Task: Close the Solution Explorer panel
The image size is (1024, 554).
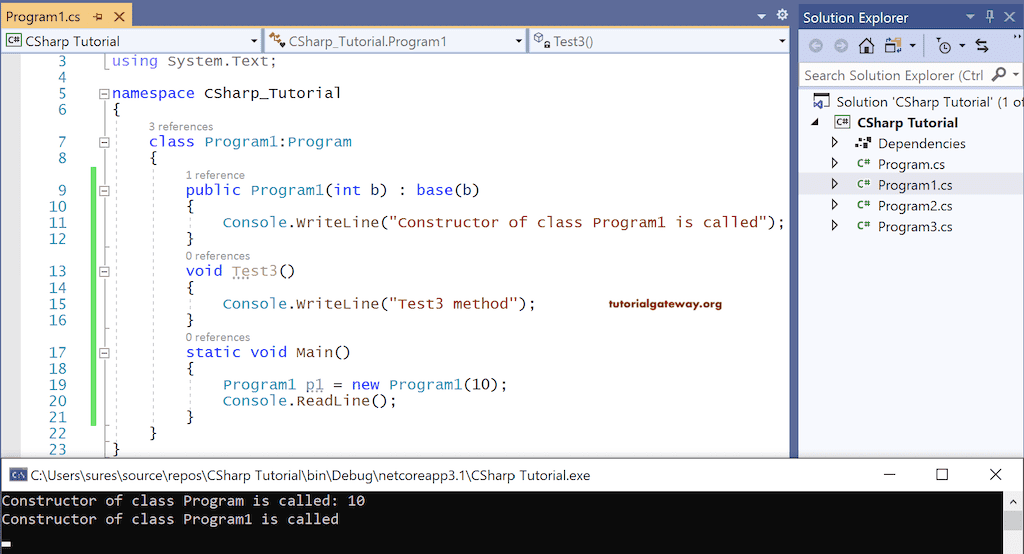Action: [1010, 16]
